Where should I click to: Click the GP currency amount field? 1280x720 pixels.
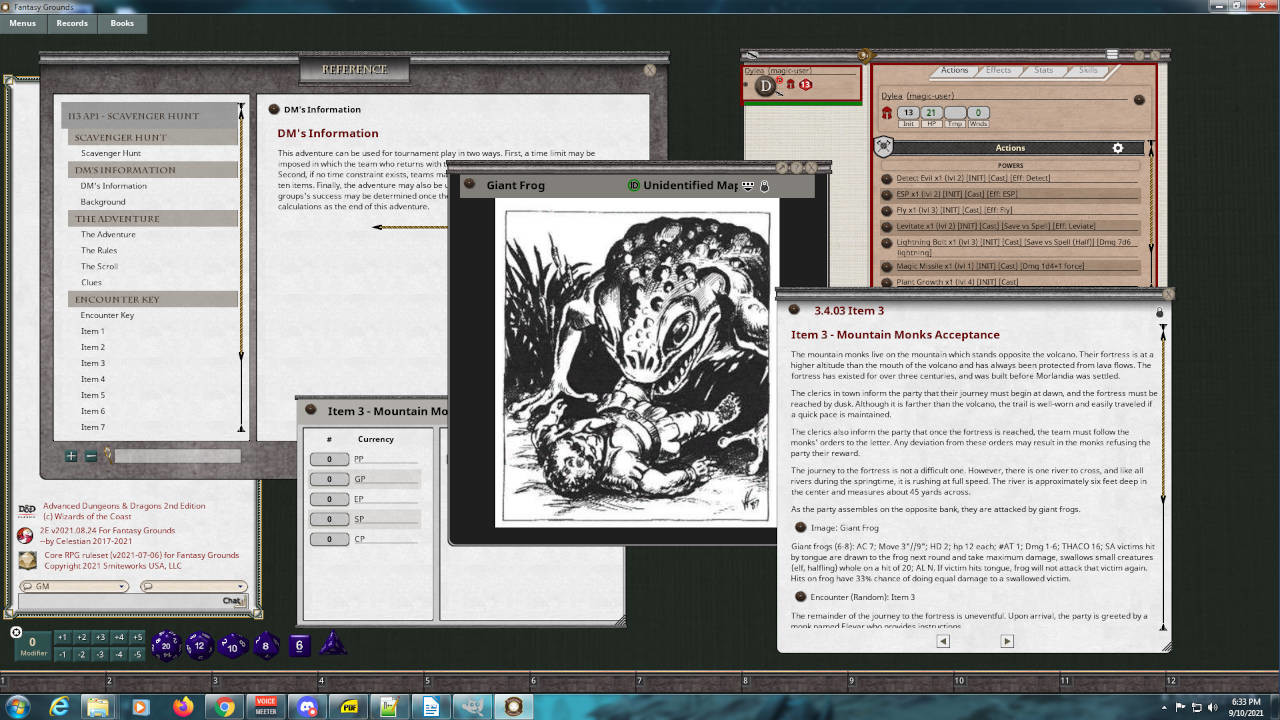tap(329, 480)
